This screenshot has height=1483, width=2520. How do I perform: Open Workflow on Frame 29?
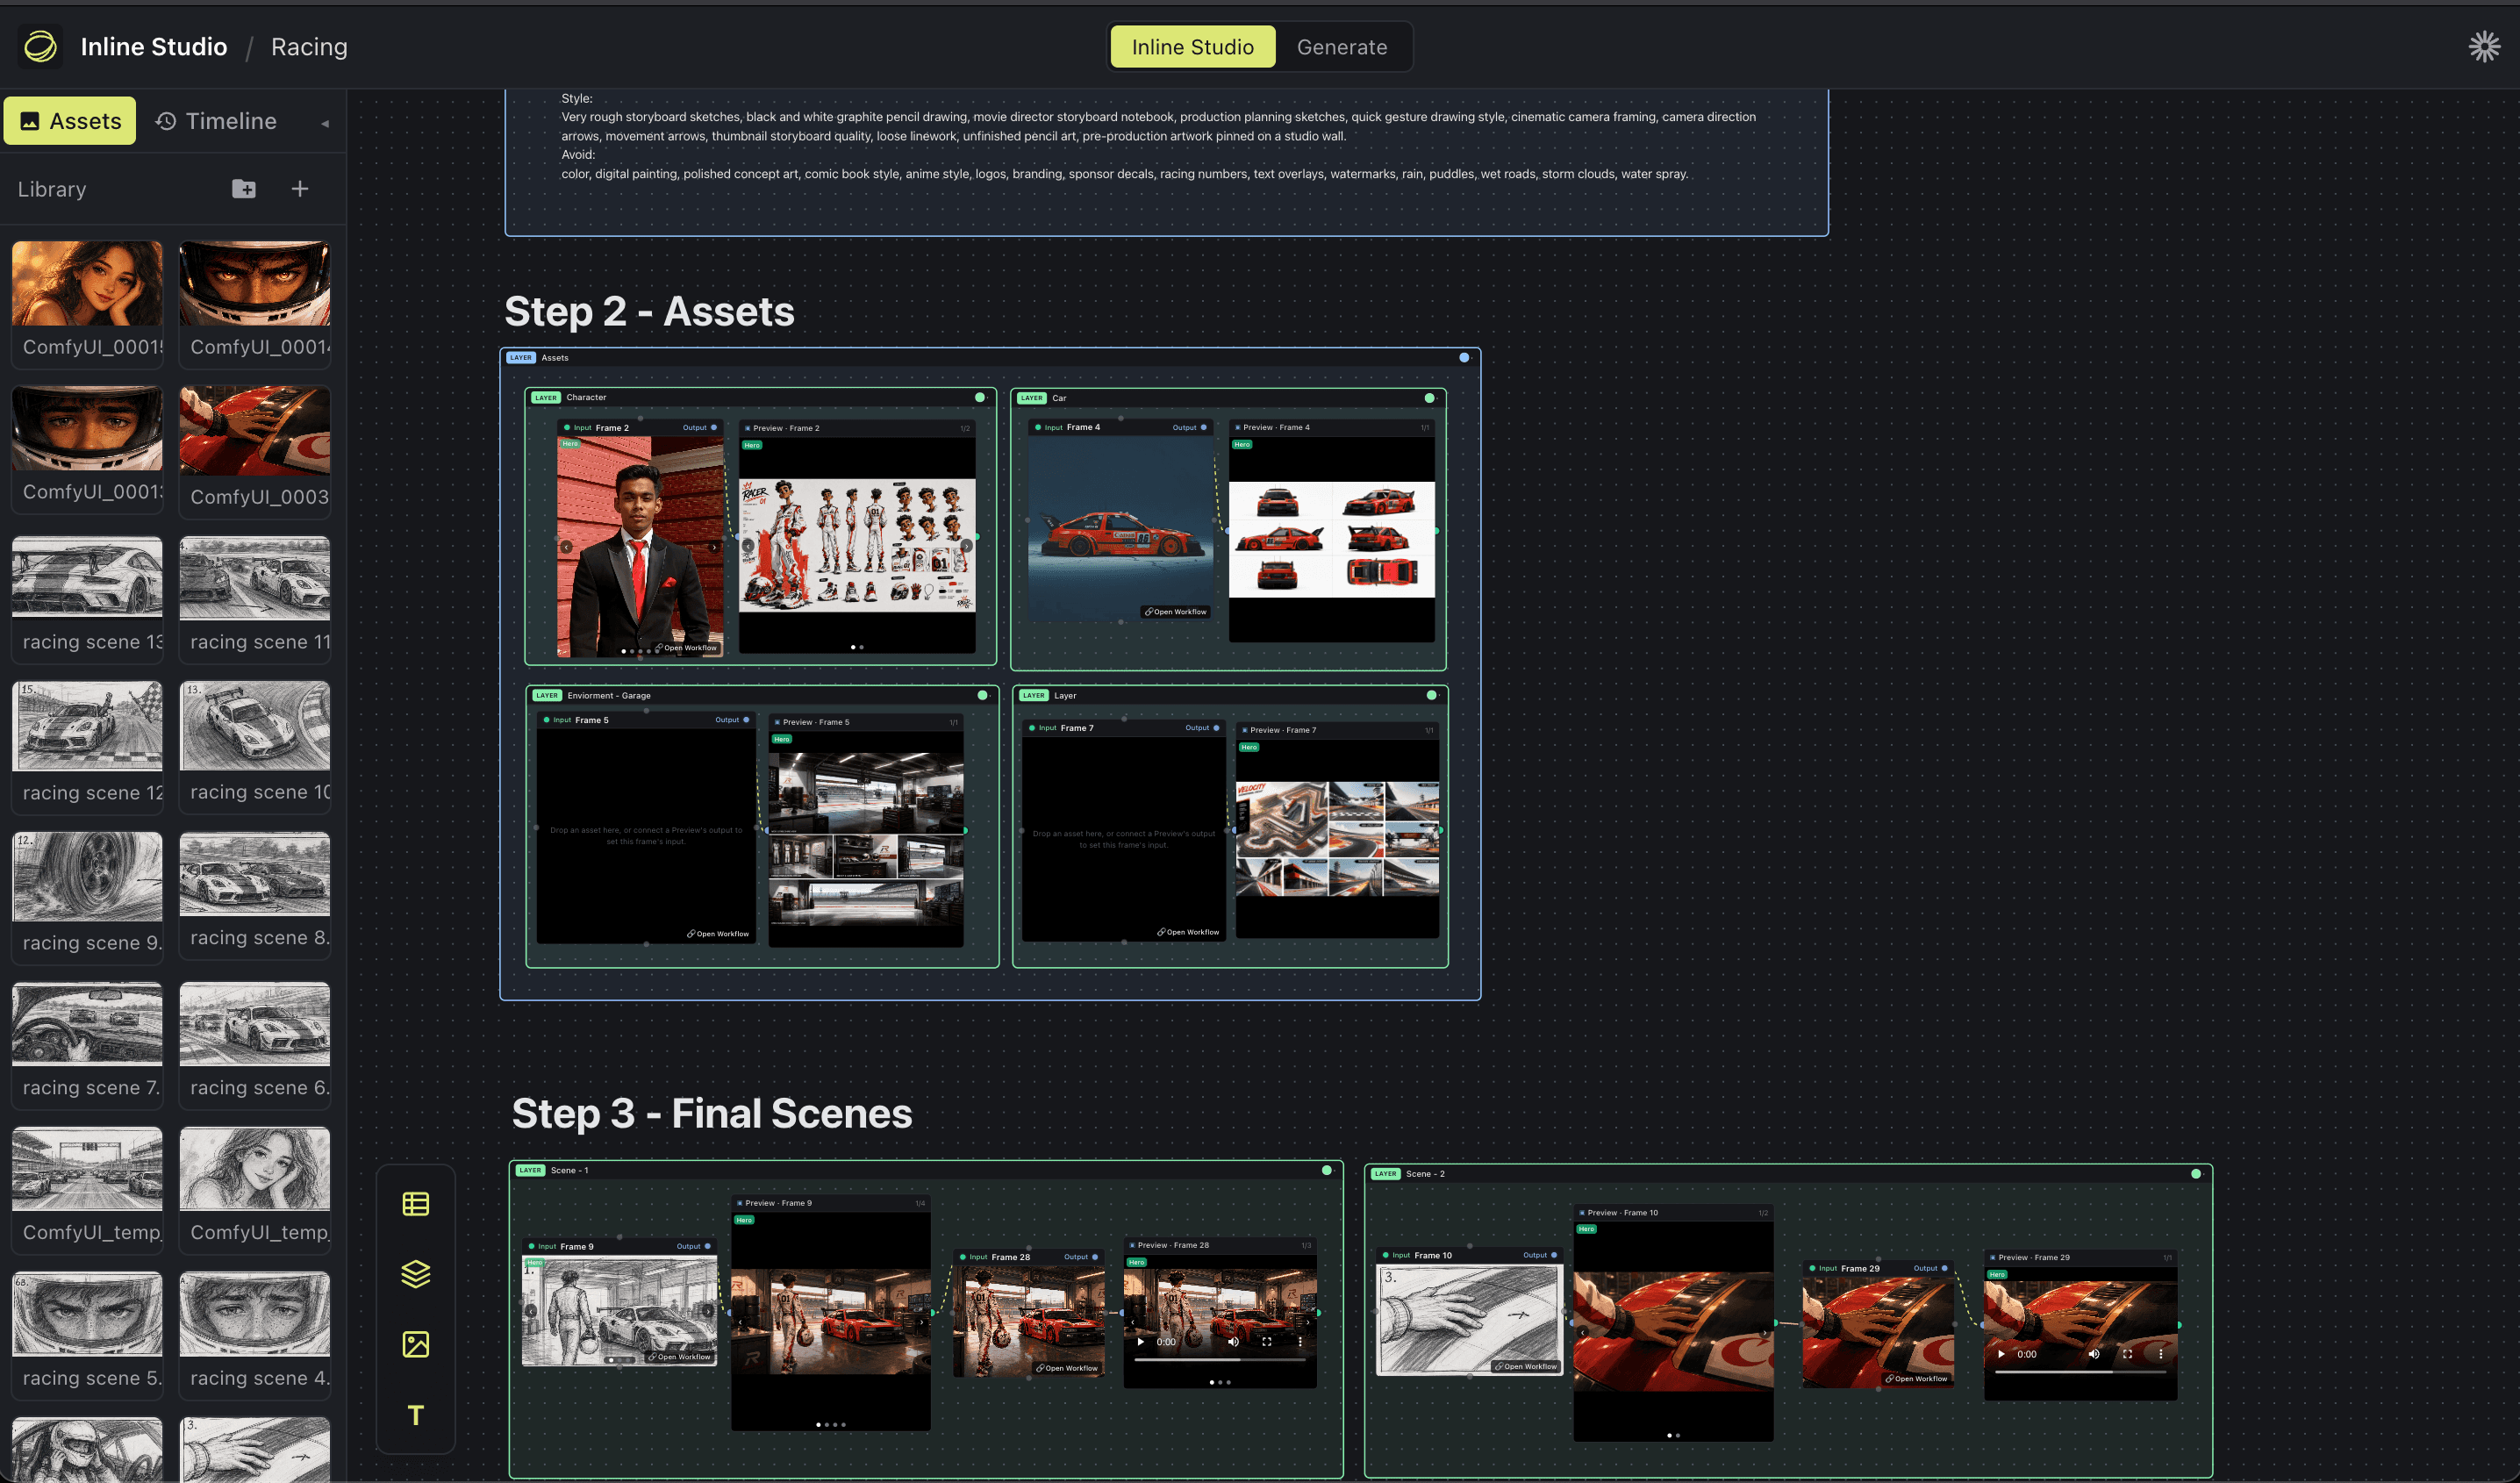(x=1916, y=1379)
